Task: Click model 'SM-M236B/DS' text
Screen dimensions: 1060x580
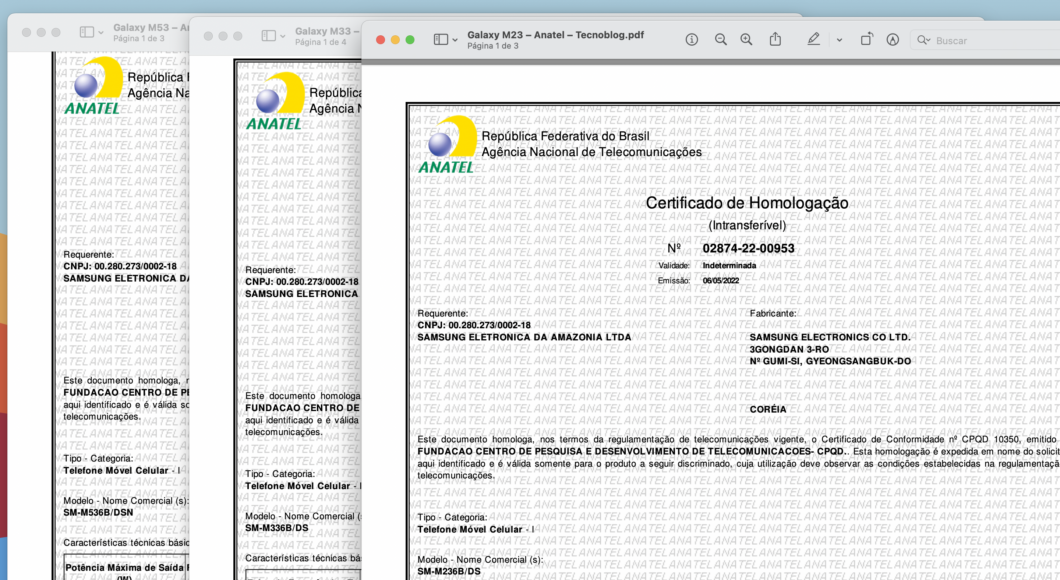Action: coord(449,571)
